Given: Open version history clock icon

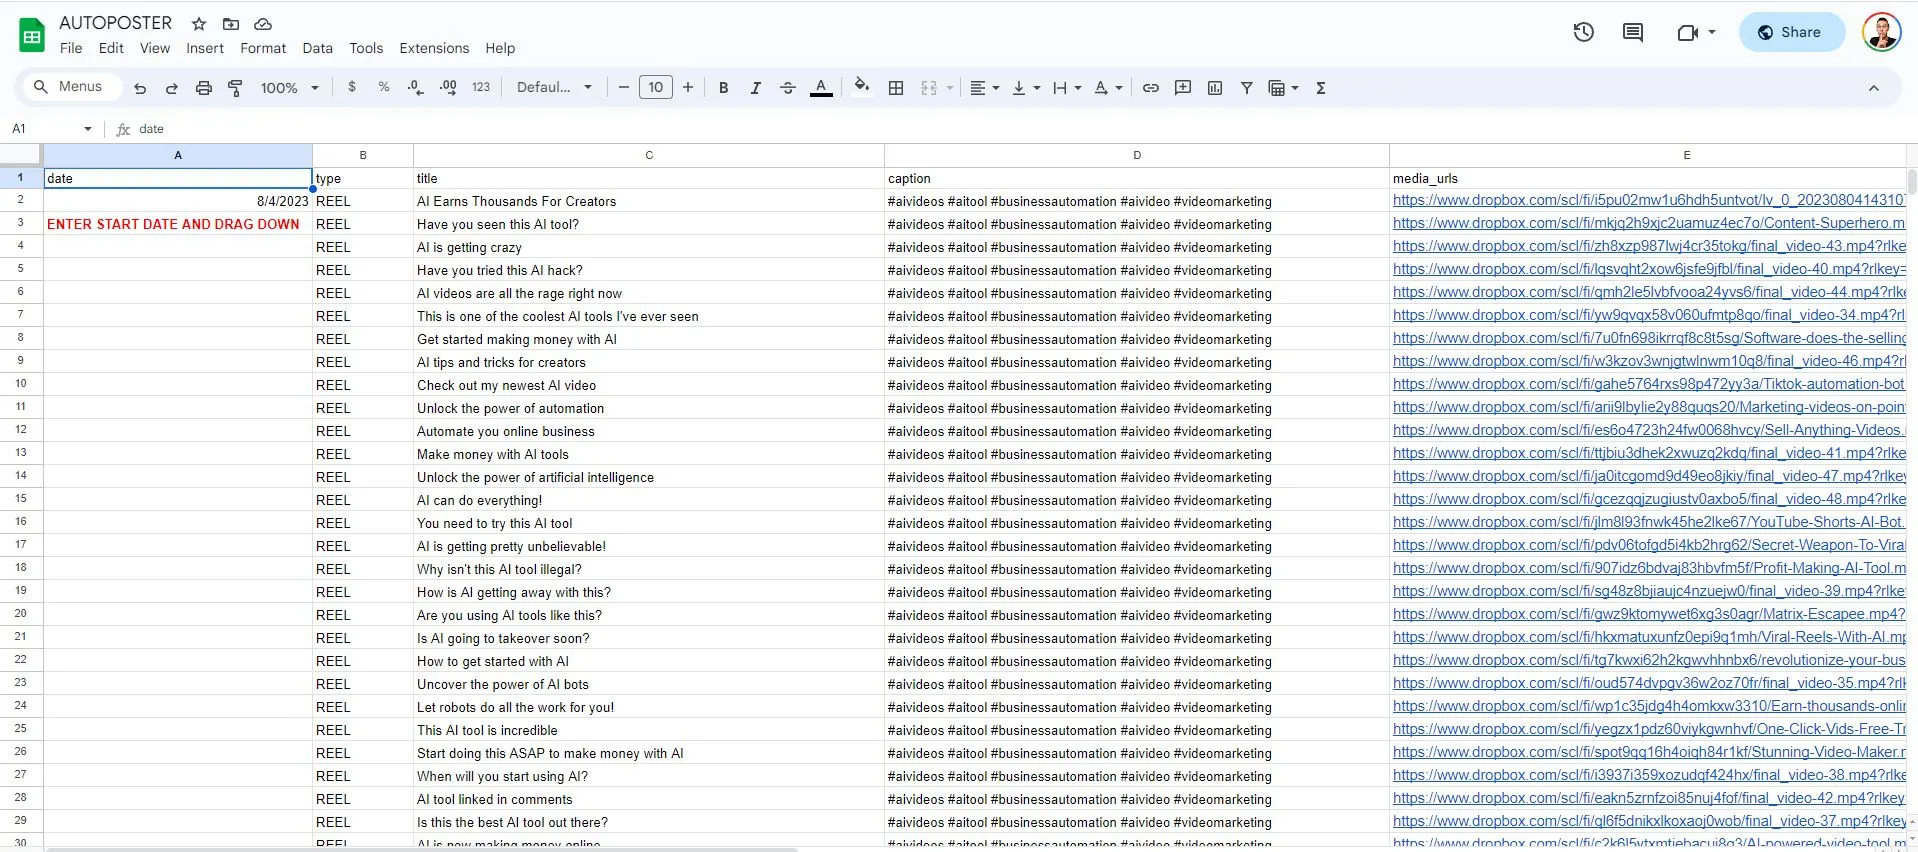Looking at the screenshot, I should (1583, 32).
